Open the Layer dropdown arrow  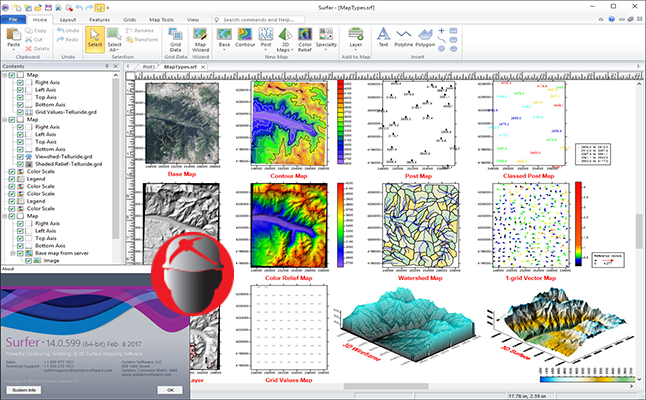pyautogui.click(x=356, y=50)
